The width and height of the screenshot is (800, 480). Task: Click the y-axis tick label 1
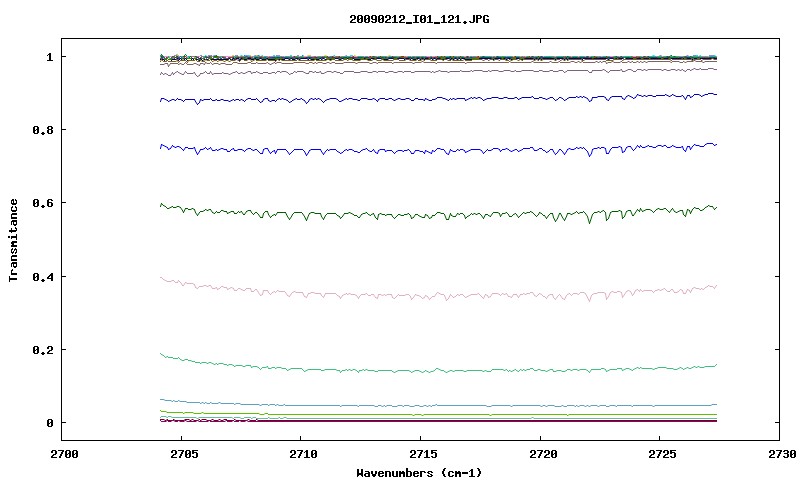coord(49,57)
